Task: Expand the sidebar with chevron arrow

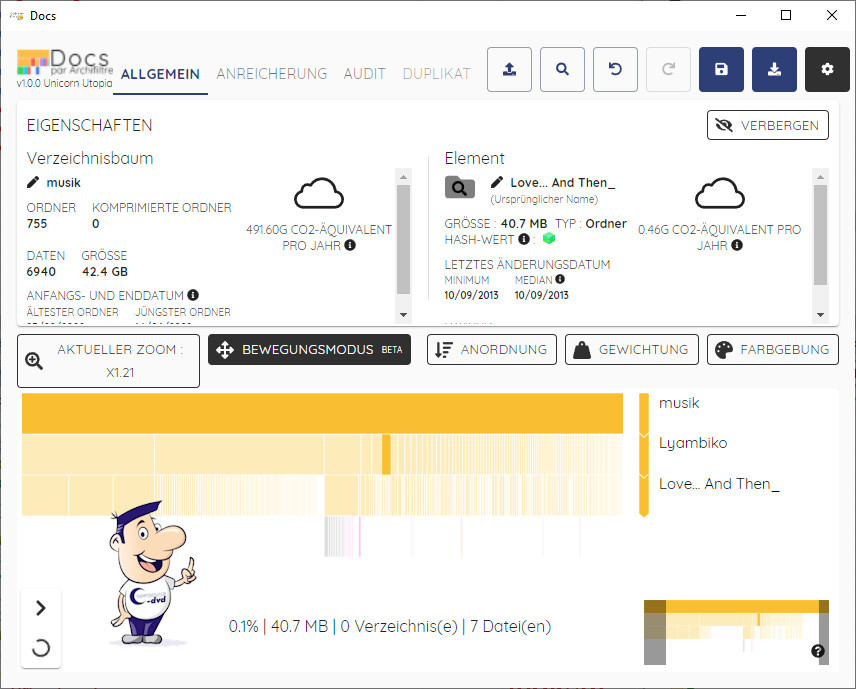Action: pyautogui.click(x=41, y=607)
